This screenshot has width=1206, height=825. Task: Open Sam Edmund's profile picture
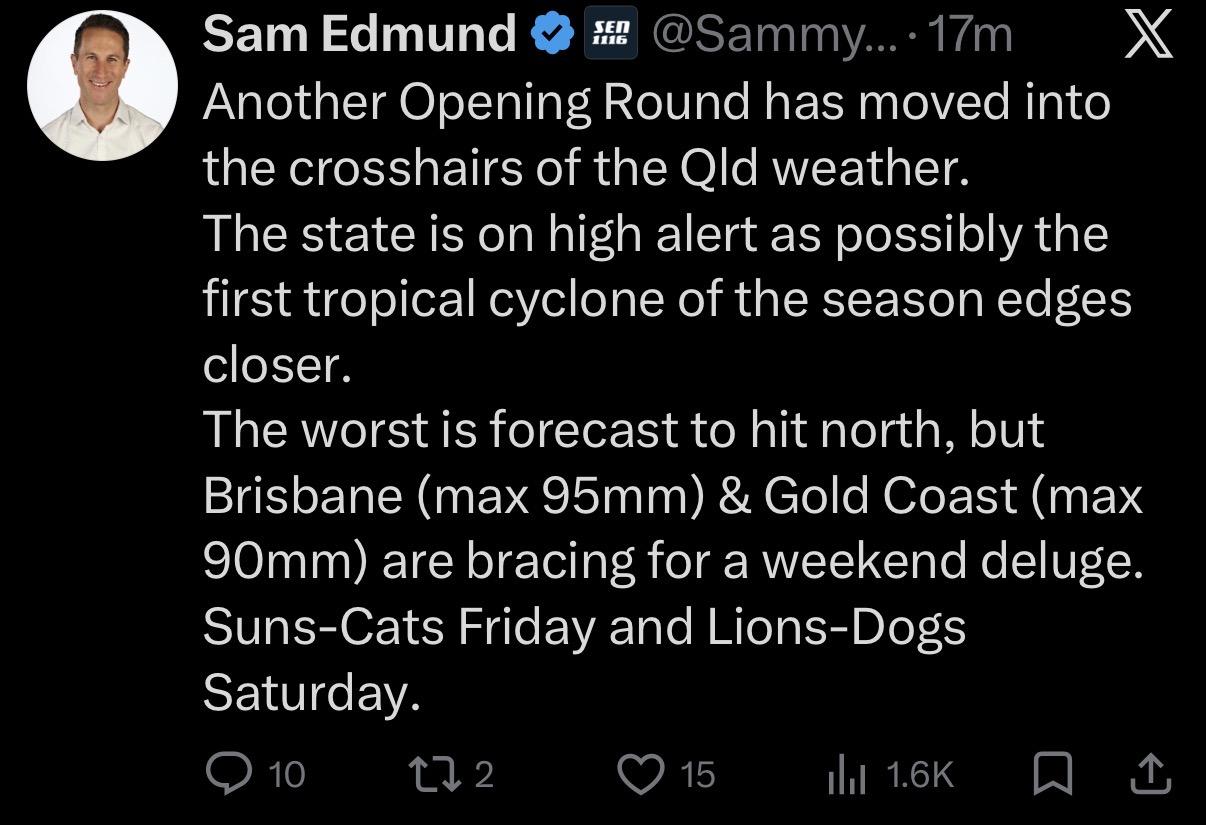coord(102,86)
